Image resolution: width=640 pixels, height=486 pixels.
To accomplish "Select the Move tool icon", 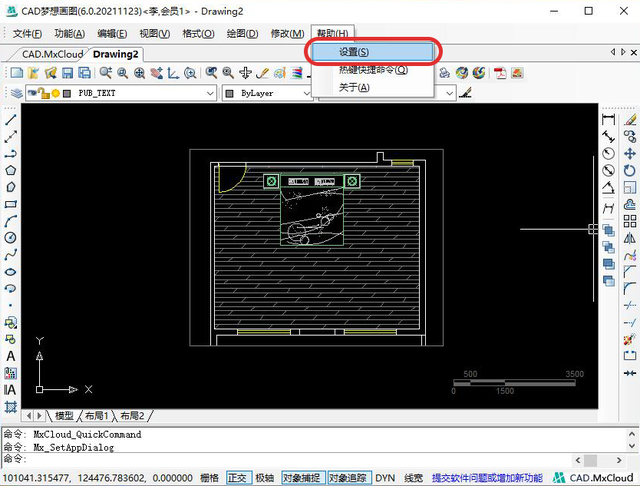I will coord(630,153).
